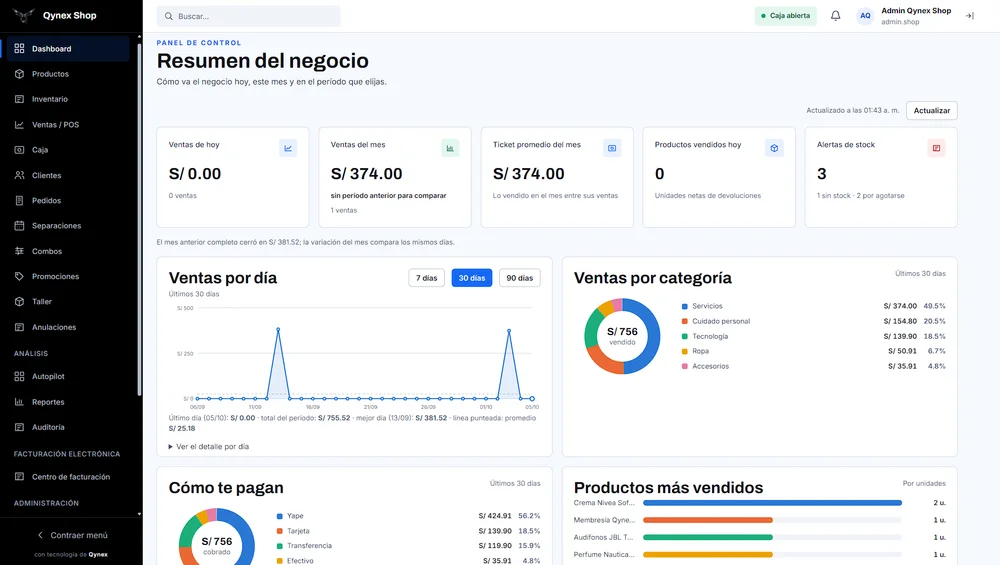Image resolution: width=1000 pixels, height=565 pixels.
Task: Click the logout arrow icon
Action: click(969, 16)
